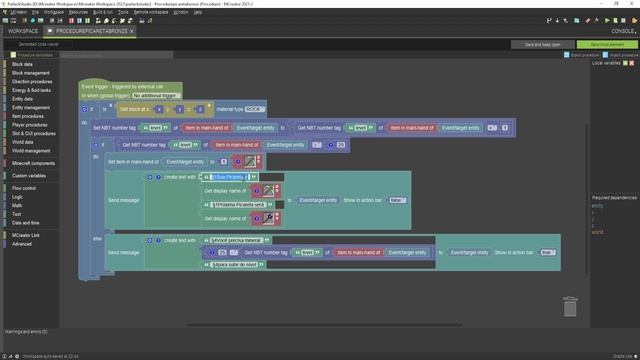Screen dimensions: 640x360
Task: Select Math category
Action: [17, 206]
